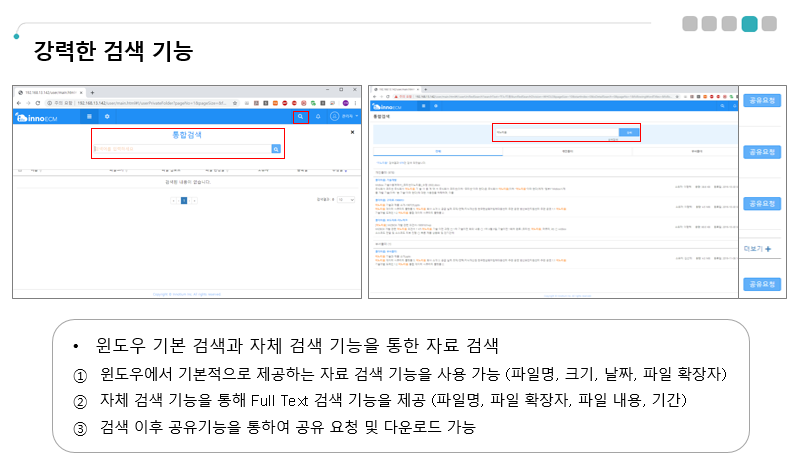The width and height of the screenshot is (800, 465).
Task: Open the settings gear in left innoECM header
Action: pos(107,117)
